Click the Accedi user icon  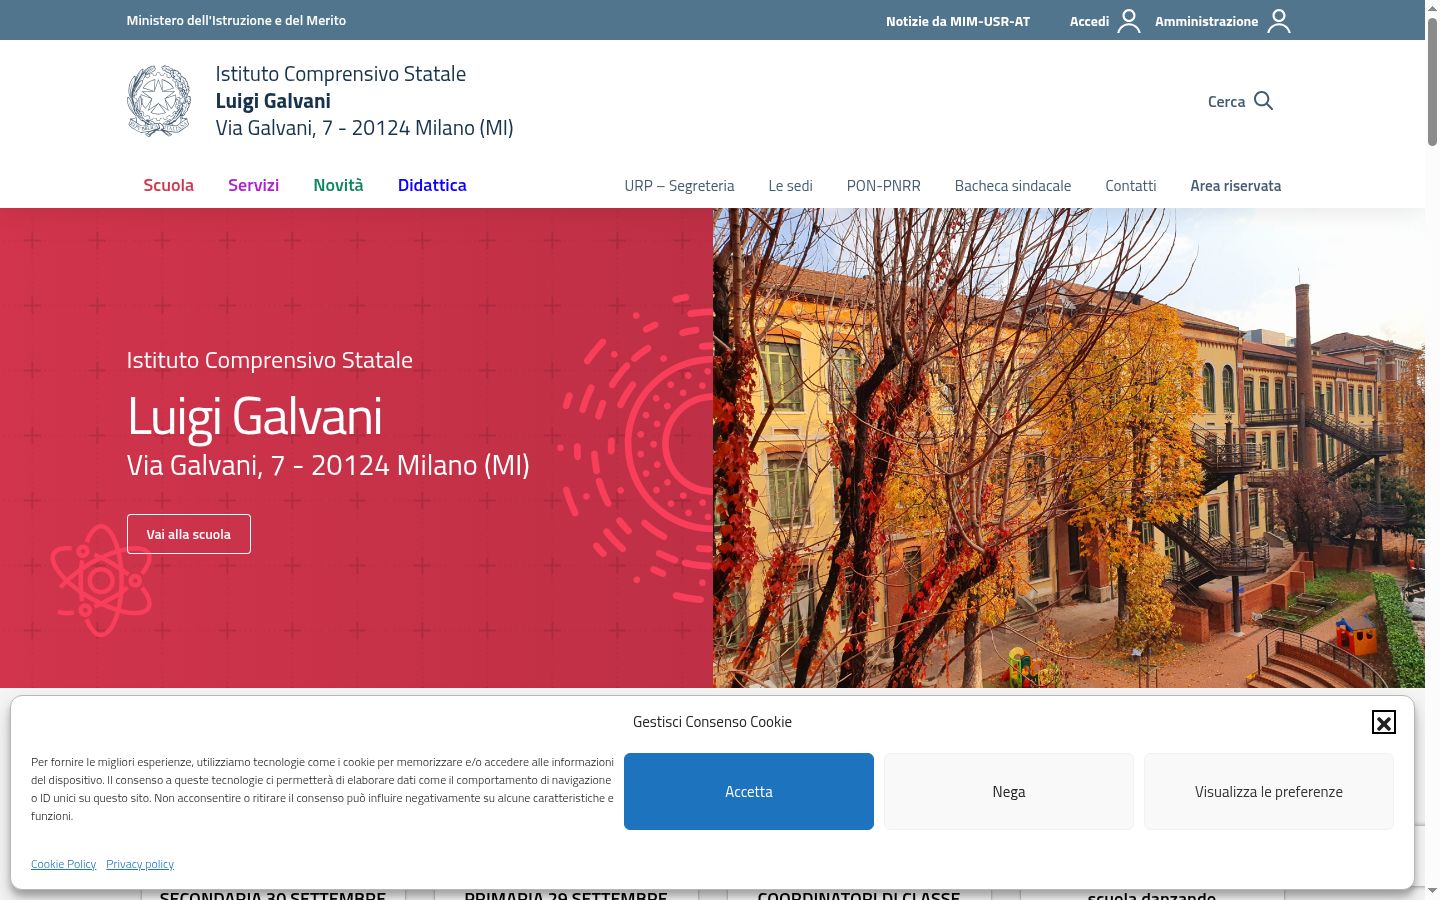click(1129, 21)
